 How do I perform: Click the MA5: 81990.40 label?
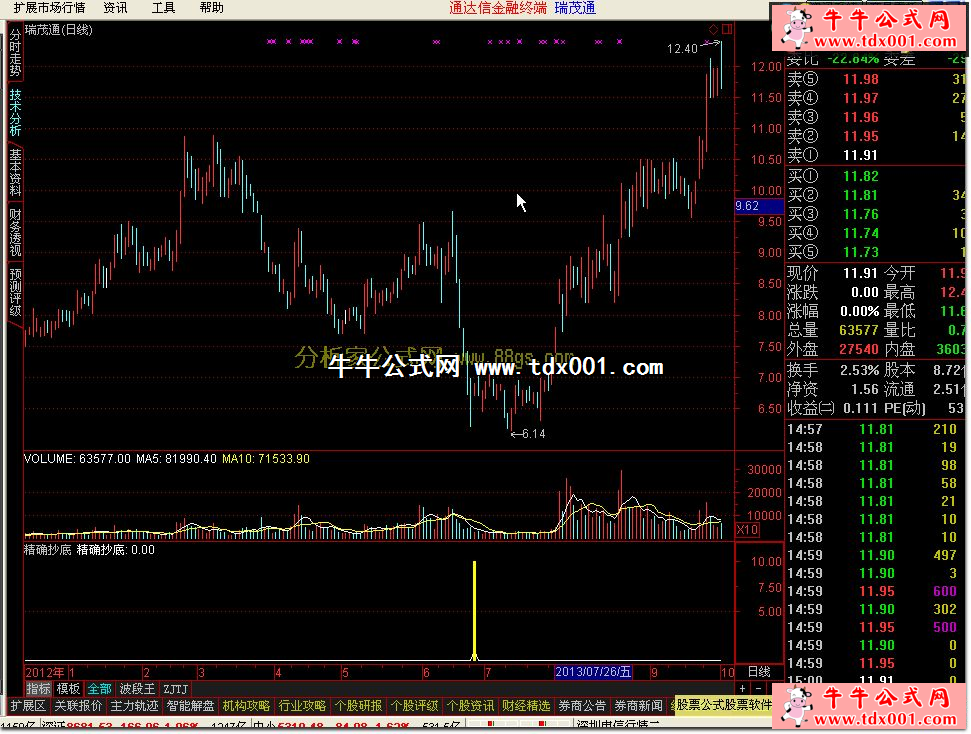coord(176,459)
